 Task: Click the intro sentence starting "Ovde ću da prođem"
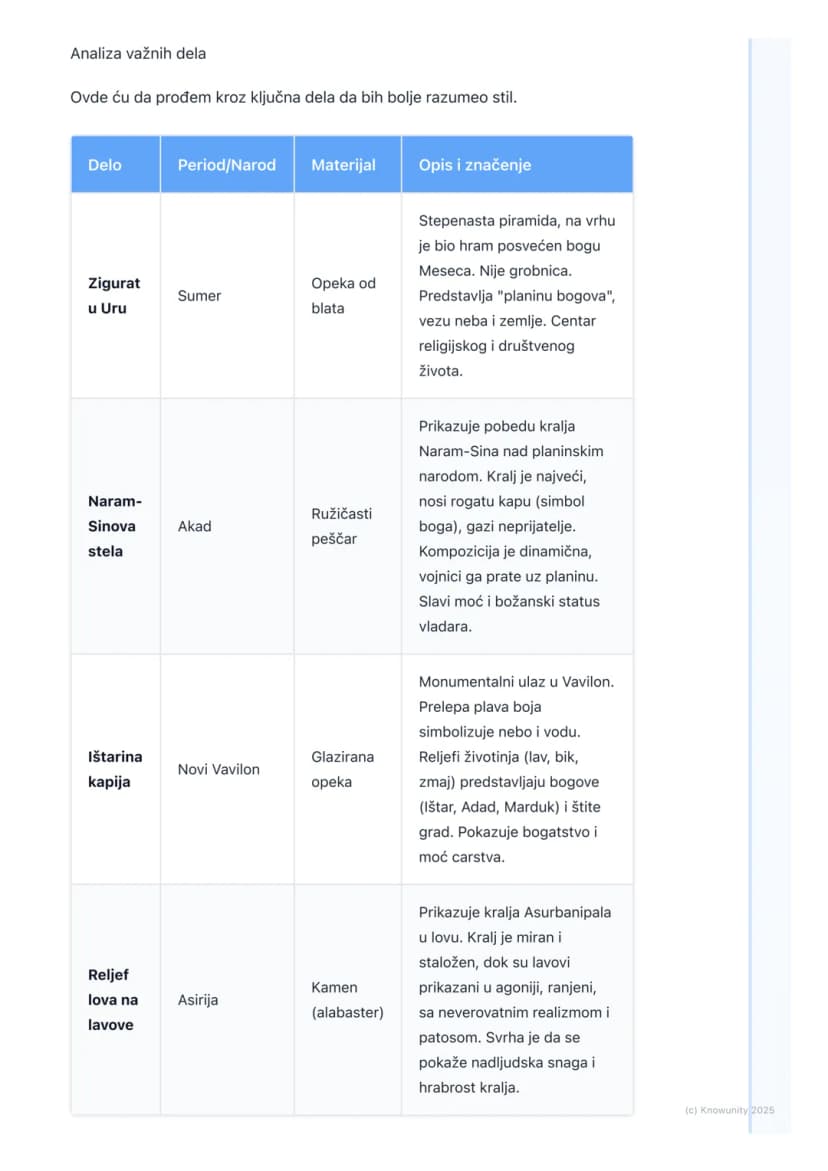[293, 97]
